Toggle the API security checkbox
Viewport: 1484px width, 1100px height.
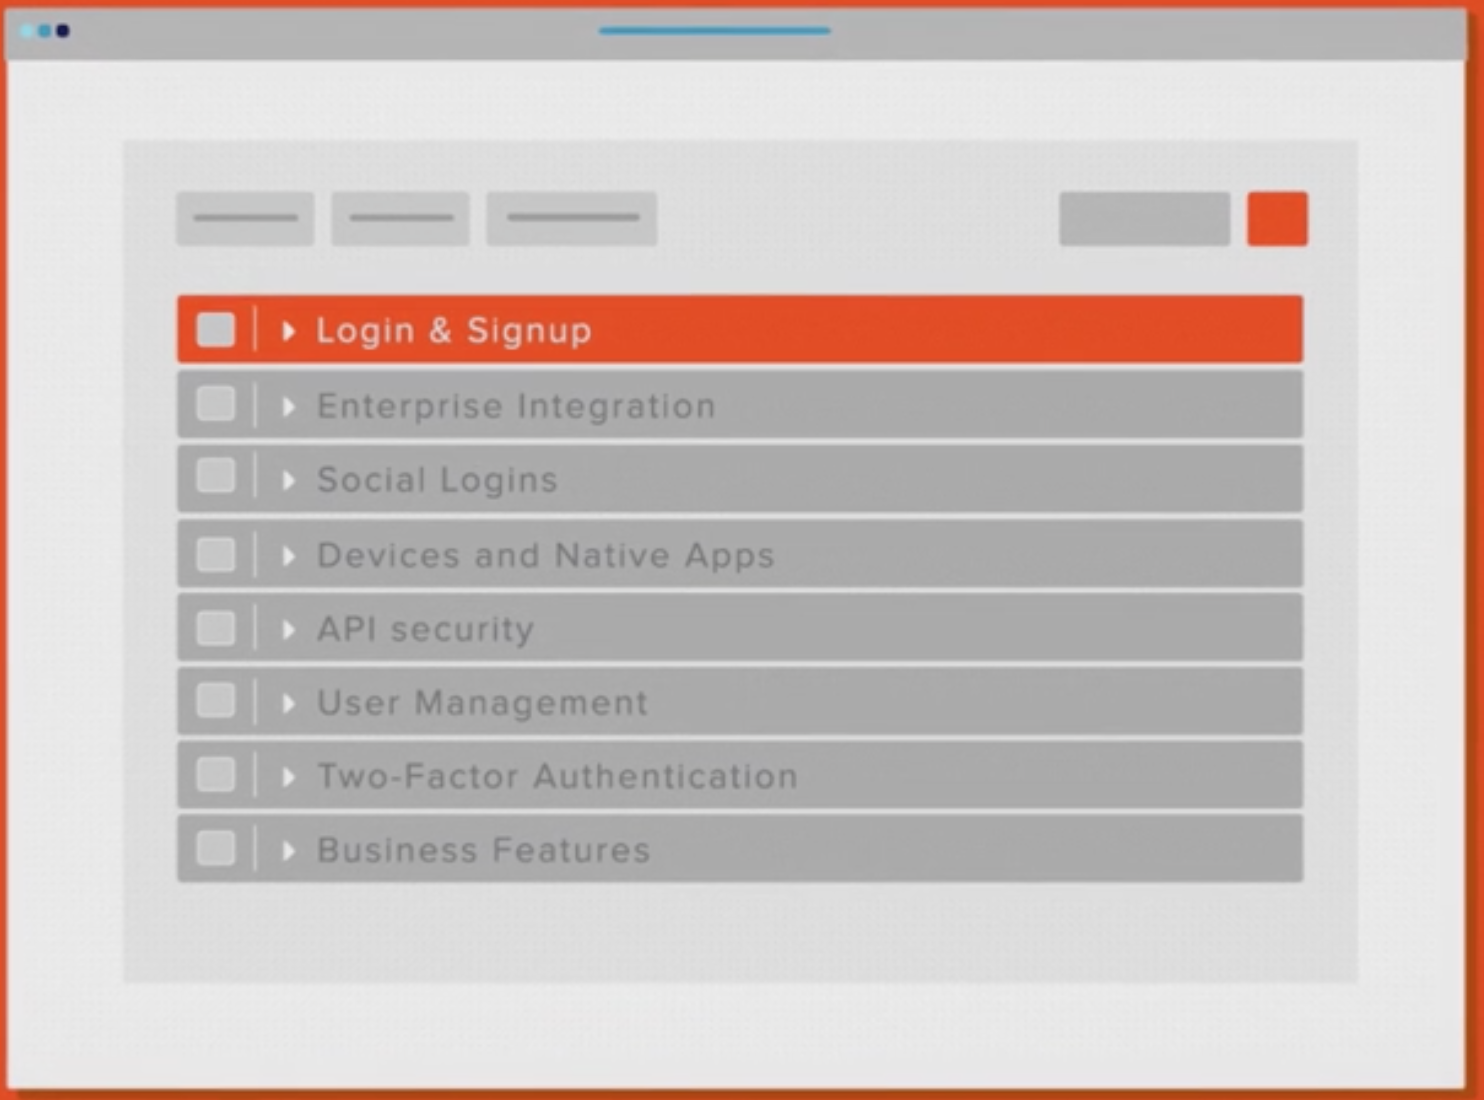pyautogui.click(x=216, y=628)
